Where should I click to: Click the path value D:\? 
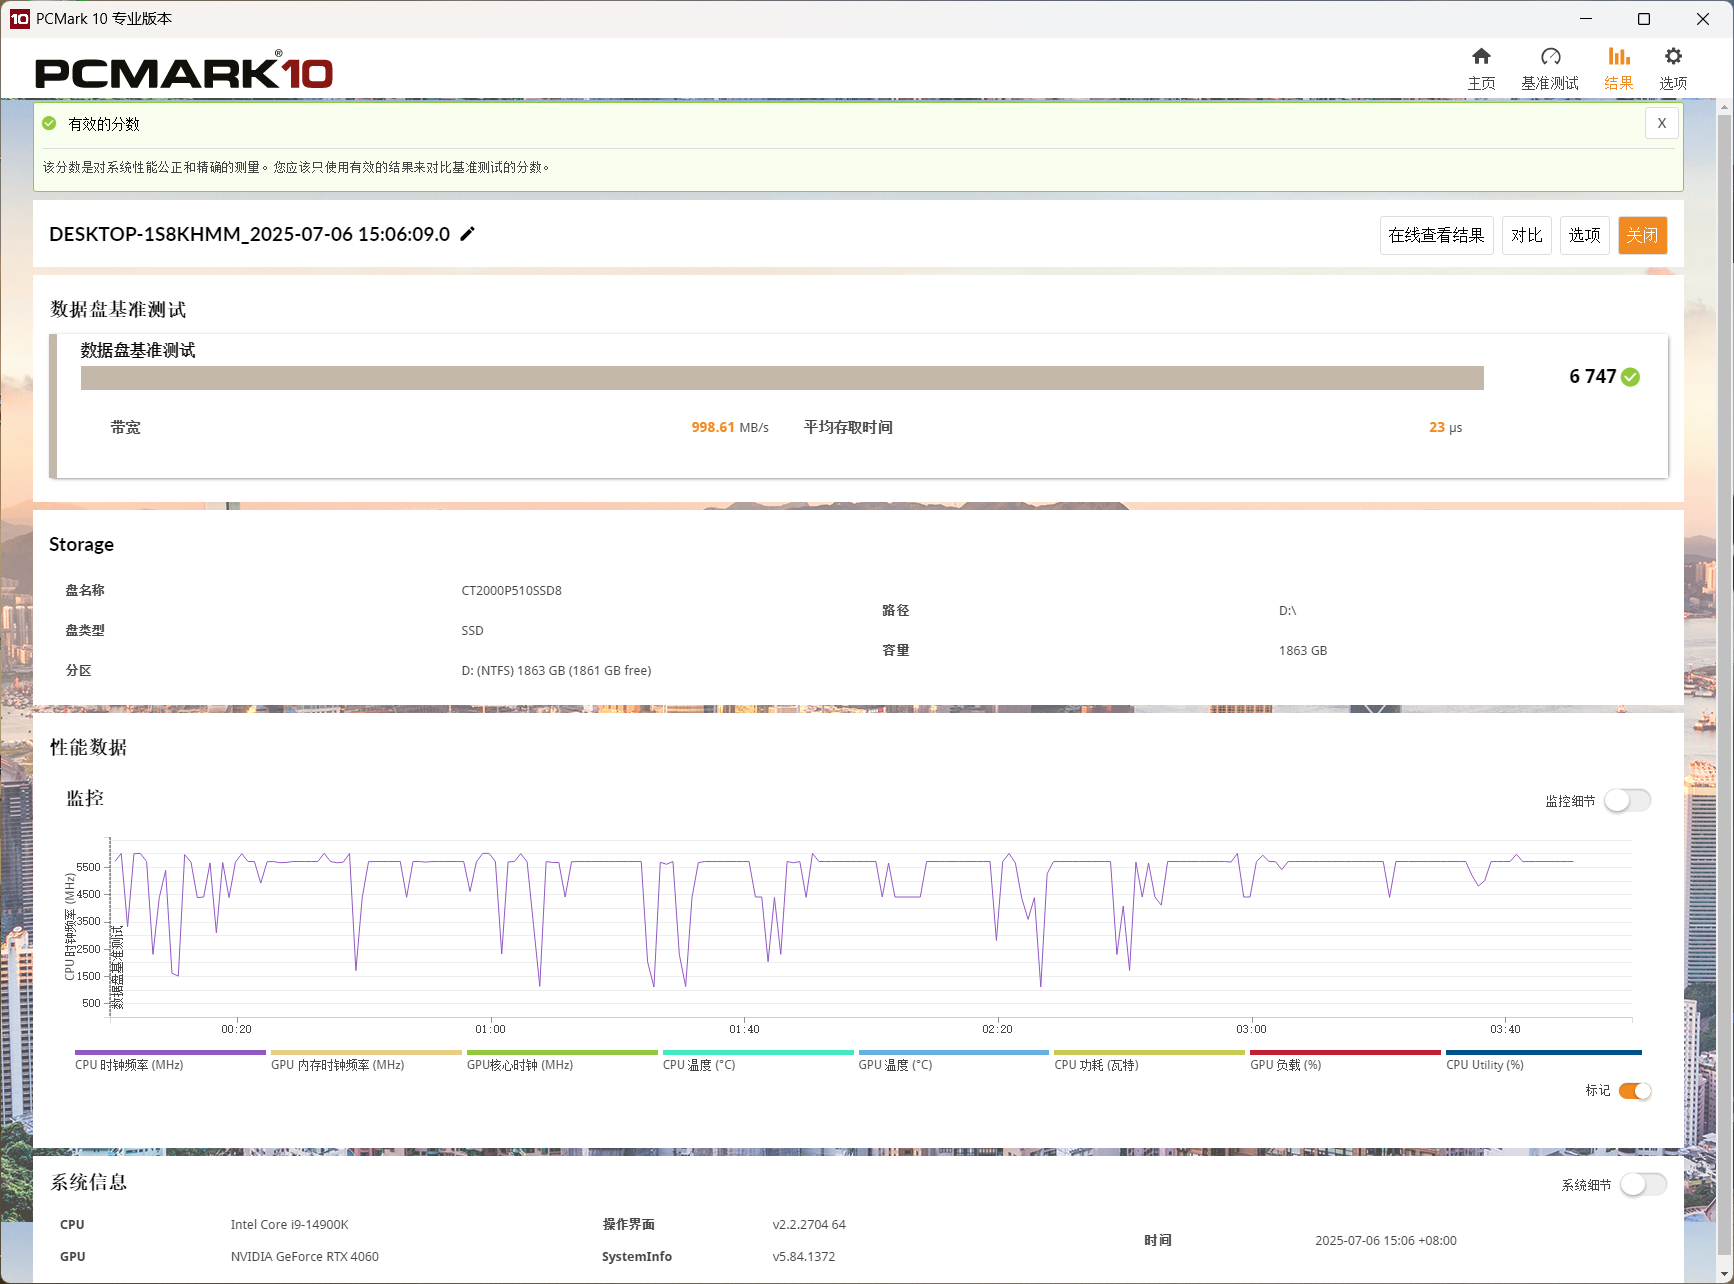[x=1287, y=610]
